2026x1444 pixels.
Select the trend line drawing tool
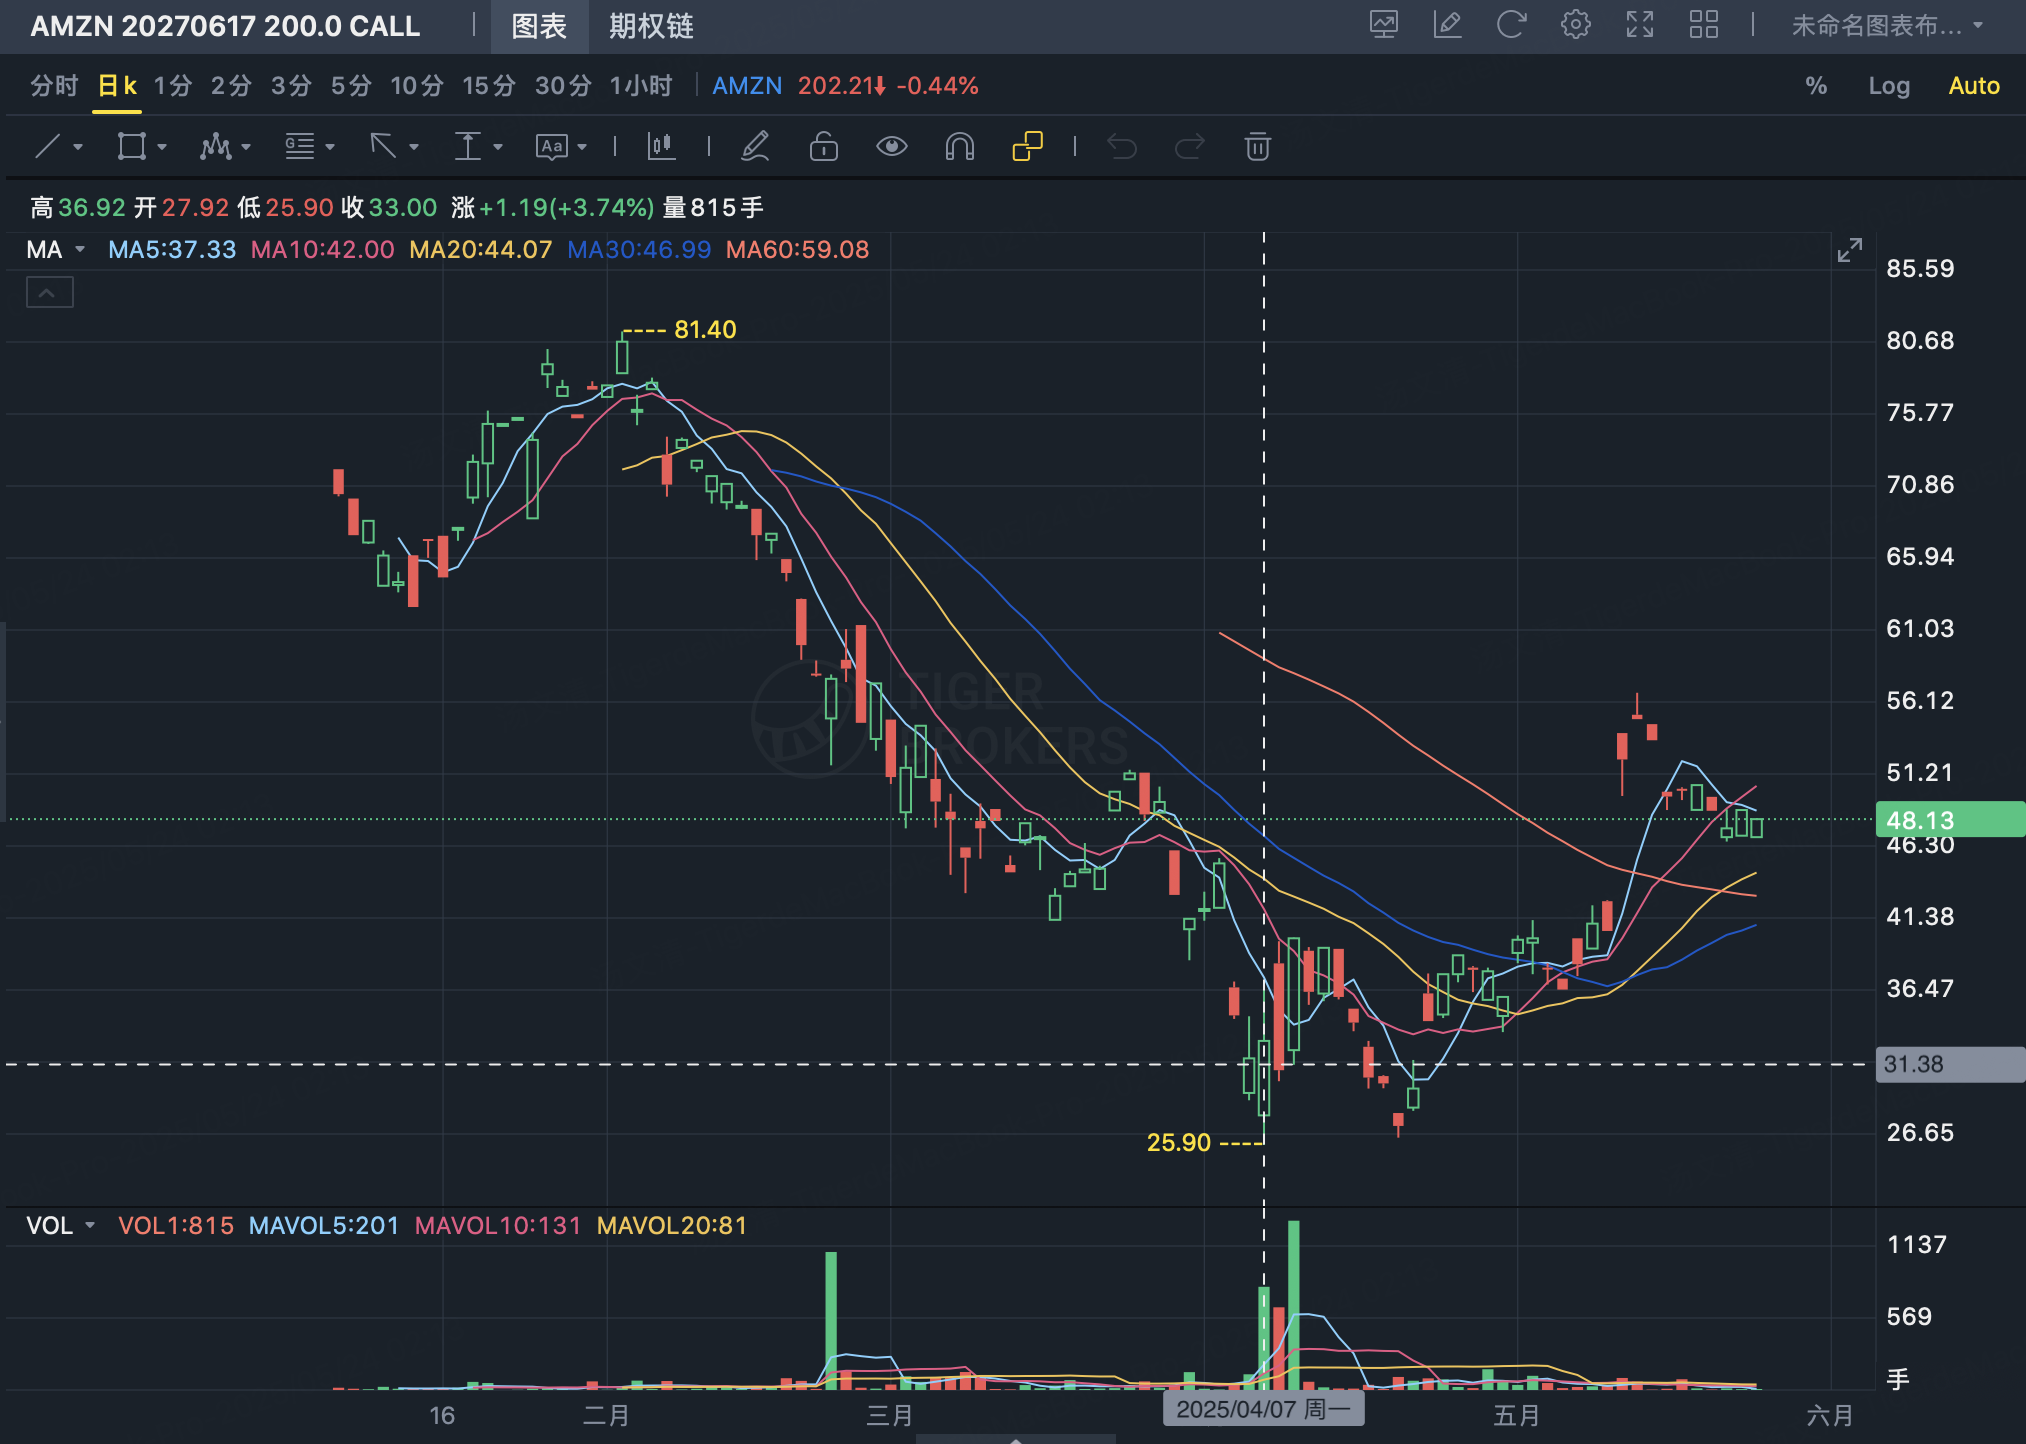pos(47,147)
